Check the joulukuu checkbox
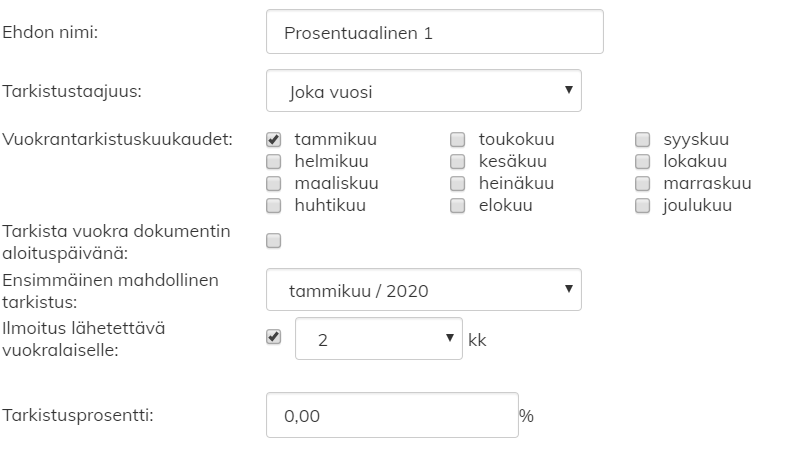 (643, 206)
